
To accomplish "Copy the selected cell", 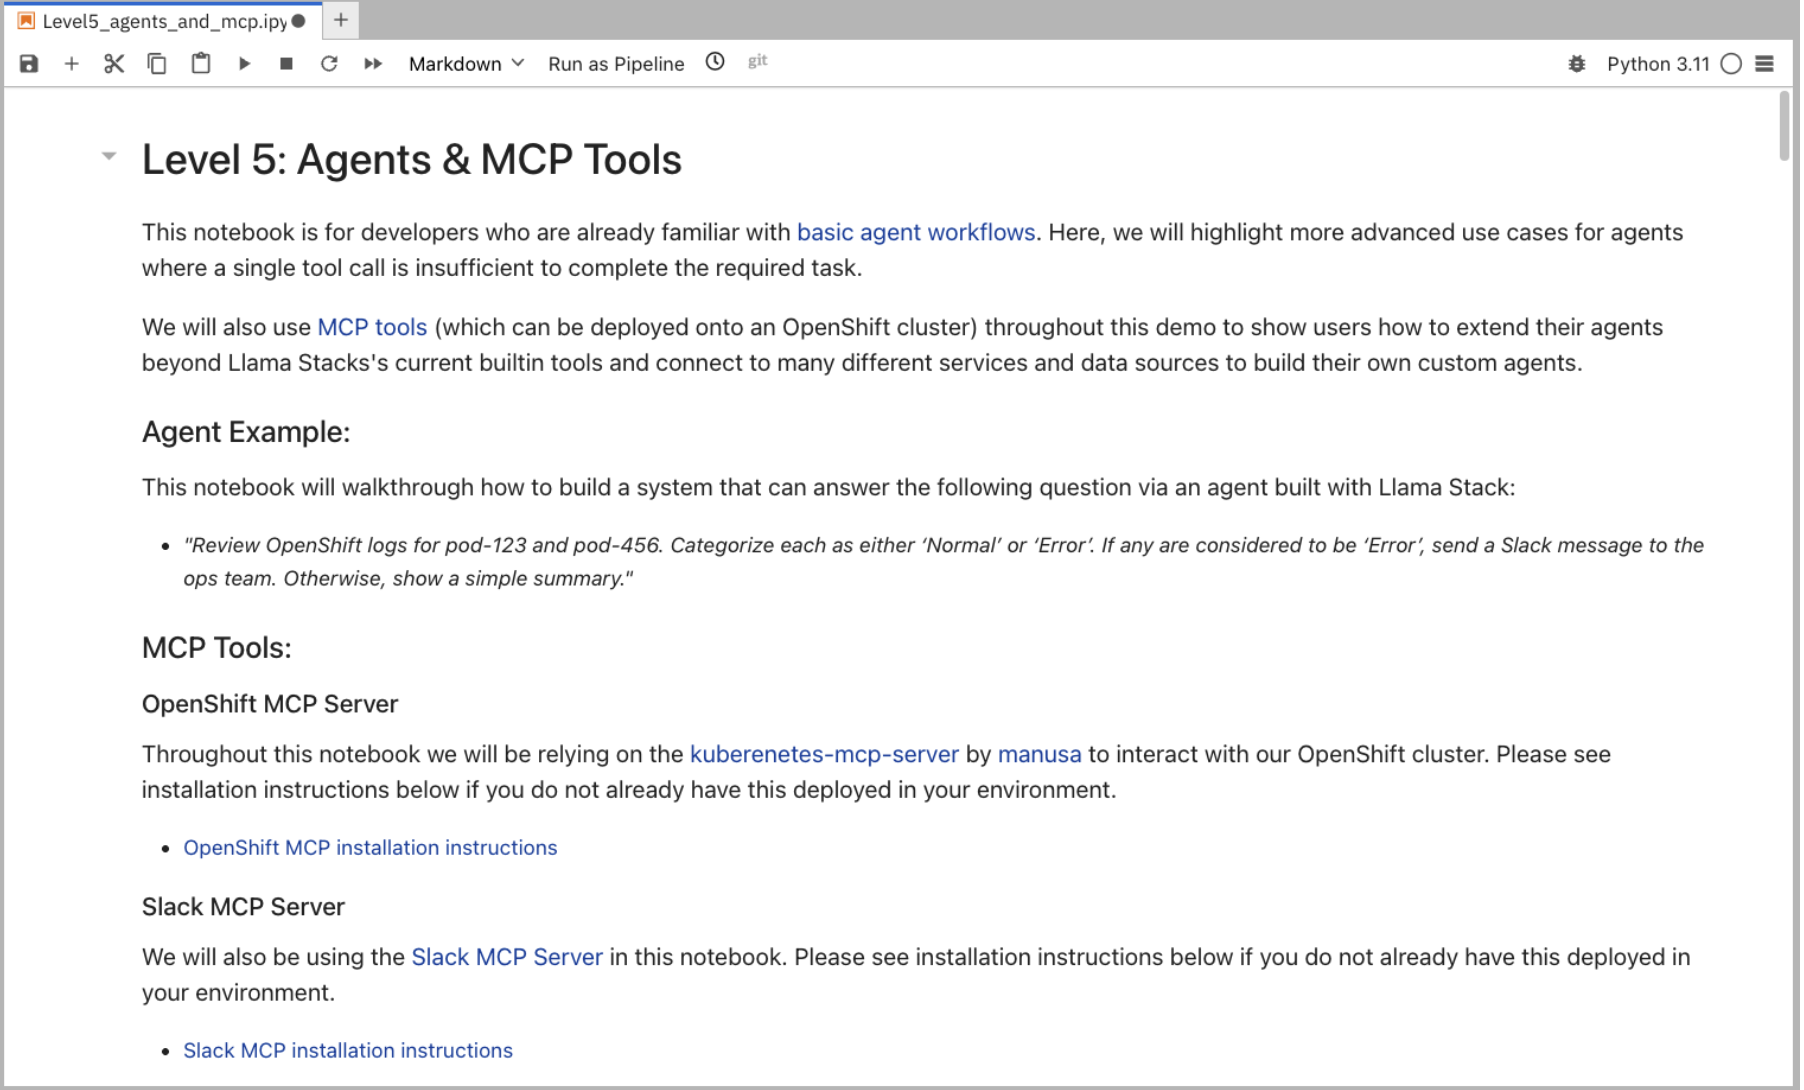I will (x=157, y=64).
